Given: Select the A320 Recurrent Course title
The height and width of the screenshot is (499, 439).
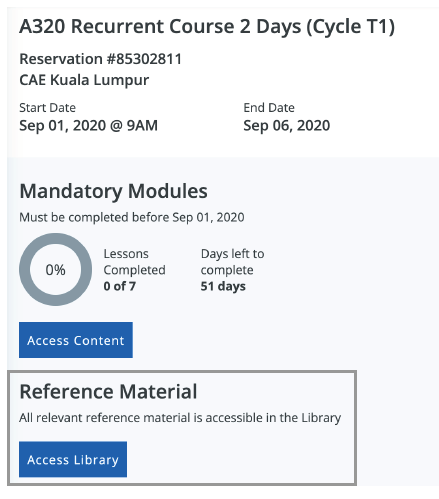Looking at the screenshot, I should point(207,26).
